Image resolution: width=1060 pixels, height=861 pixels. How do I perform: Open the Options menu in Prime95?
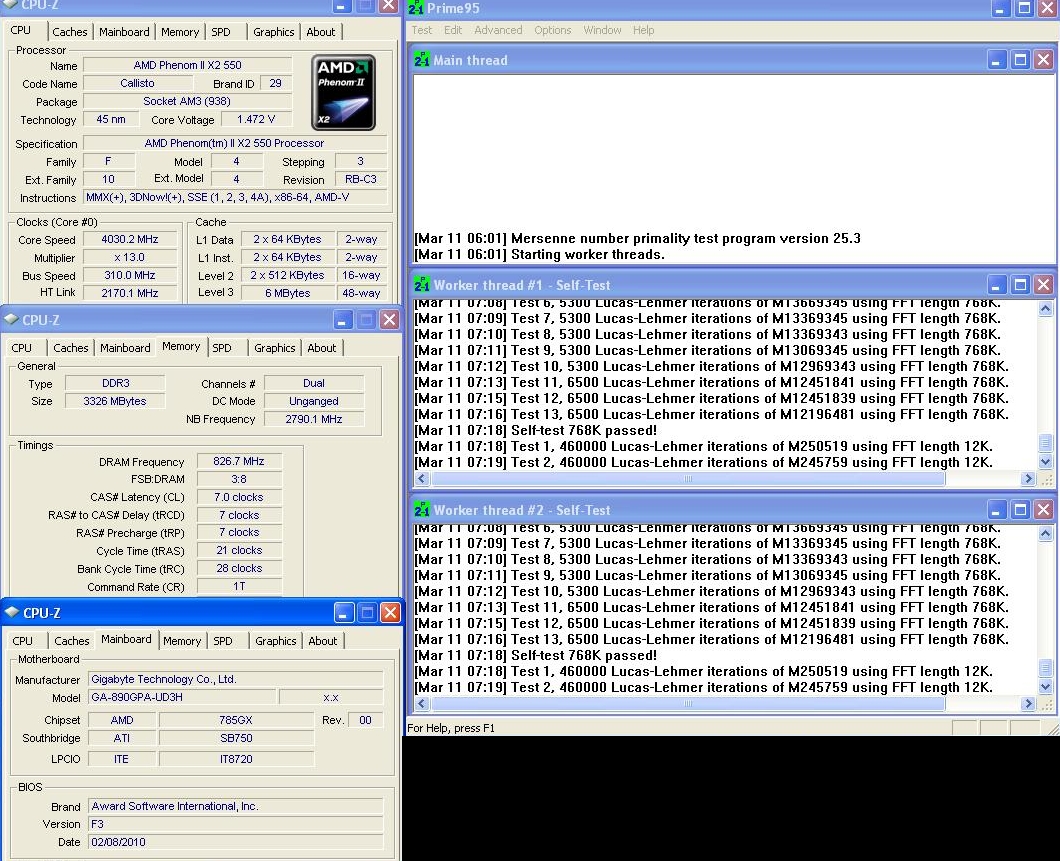(552, 30)
